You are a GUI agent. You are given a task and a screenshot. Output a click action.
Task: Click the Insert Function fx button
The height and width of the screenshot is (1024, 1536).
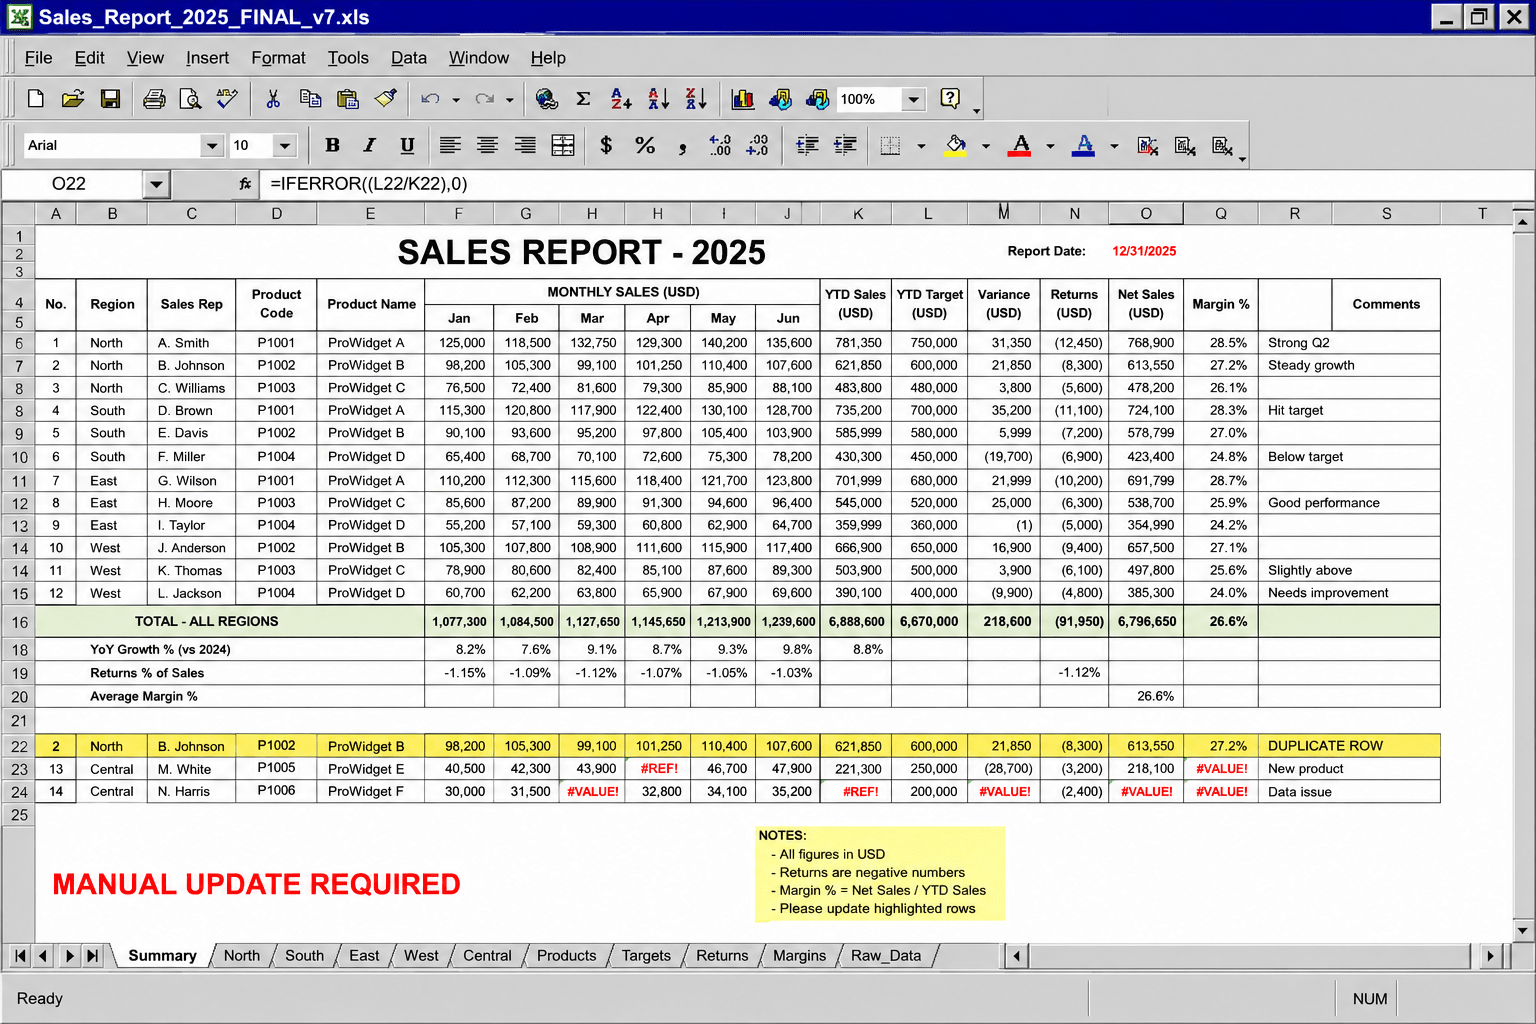tap(245, 184)
